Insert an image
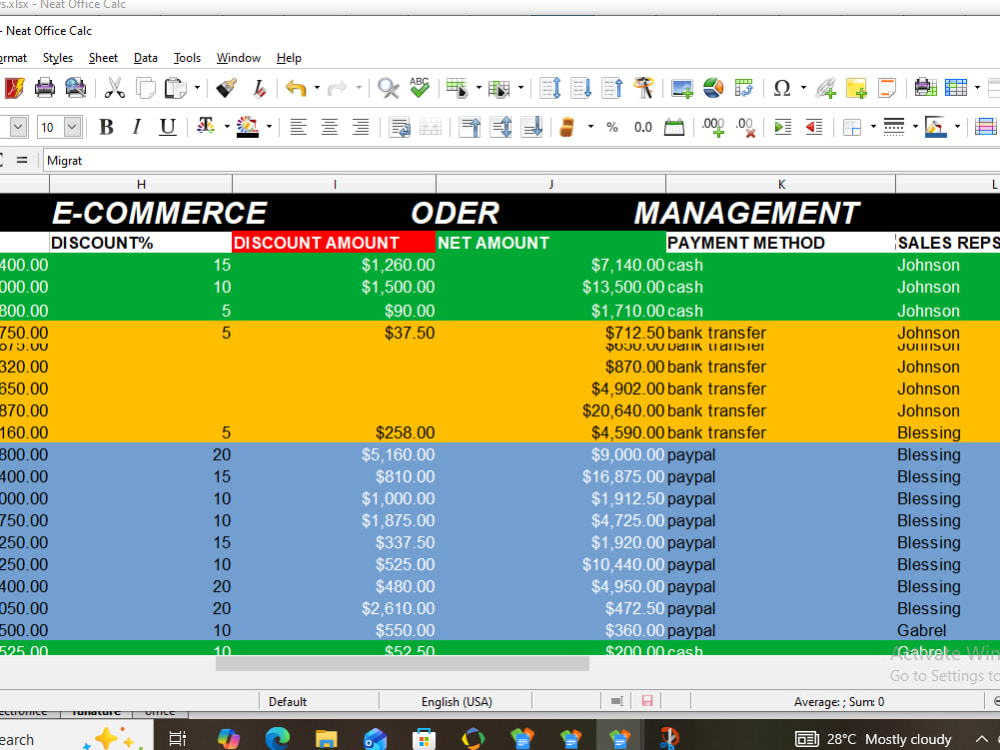 tap(681, 87)
